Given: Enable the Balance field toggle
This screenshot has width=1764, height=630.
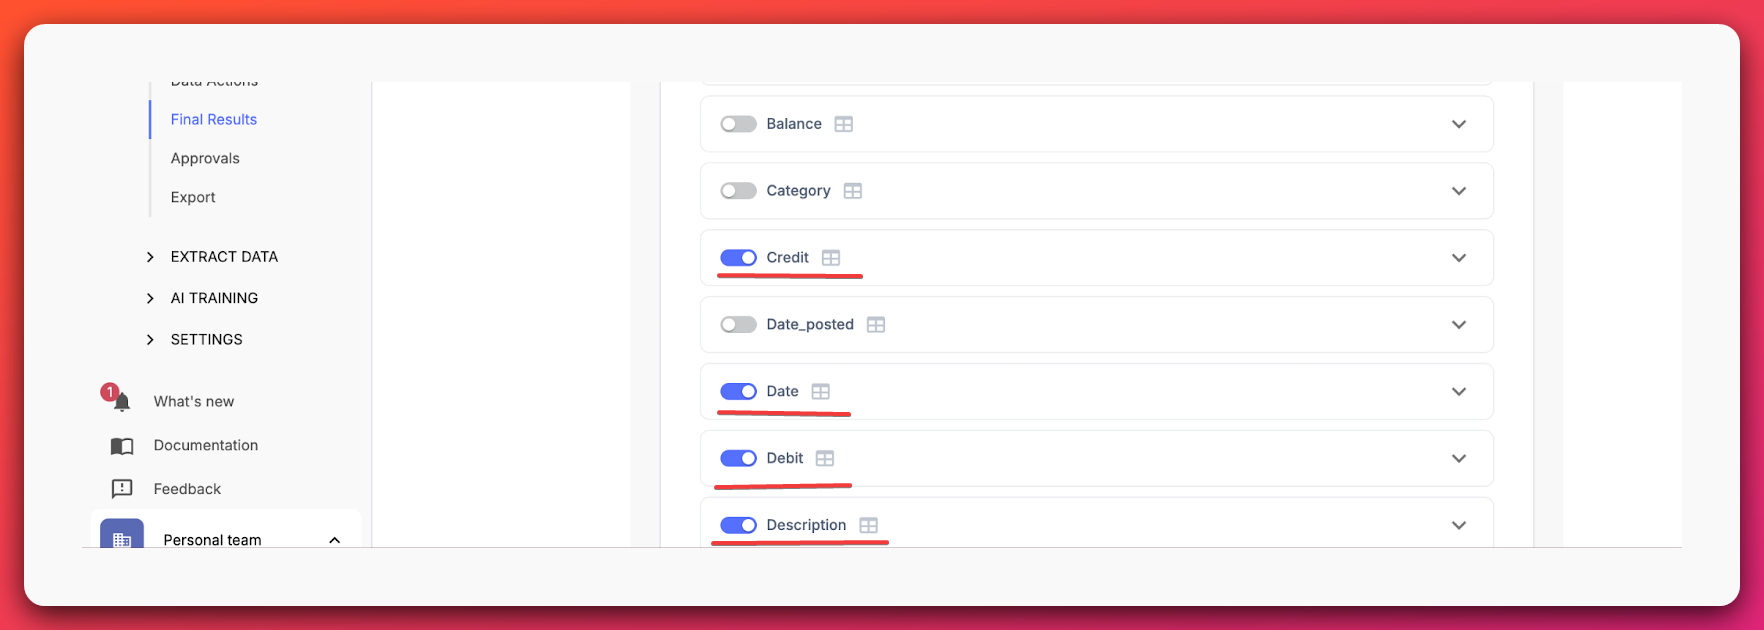Looking at the screenshot, I should point(738,124).
